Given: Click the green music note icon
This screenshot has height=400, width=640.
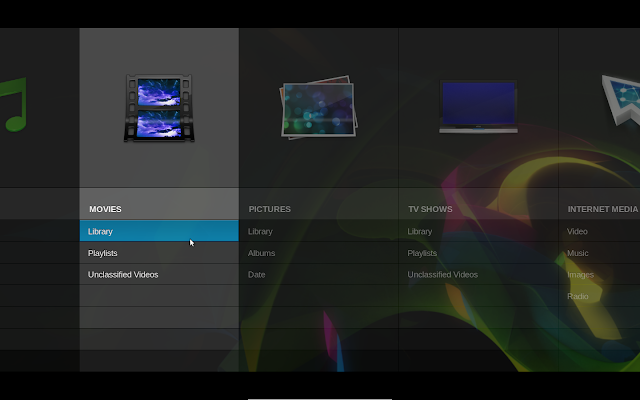Looking at the screenshot, I should [13, 104].
